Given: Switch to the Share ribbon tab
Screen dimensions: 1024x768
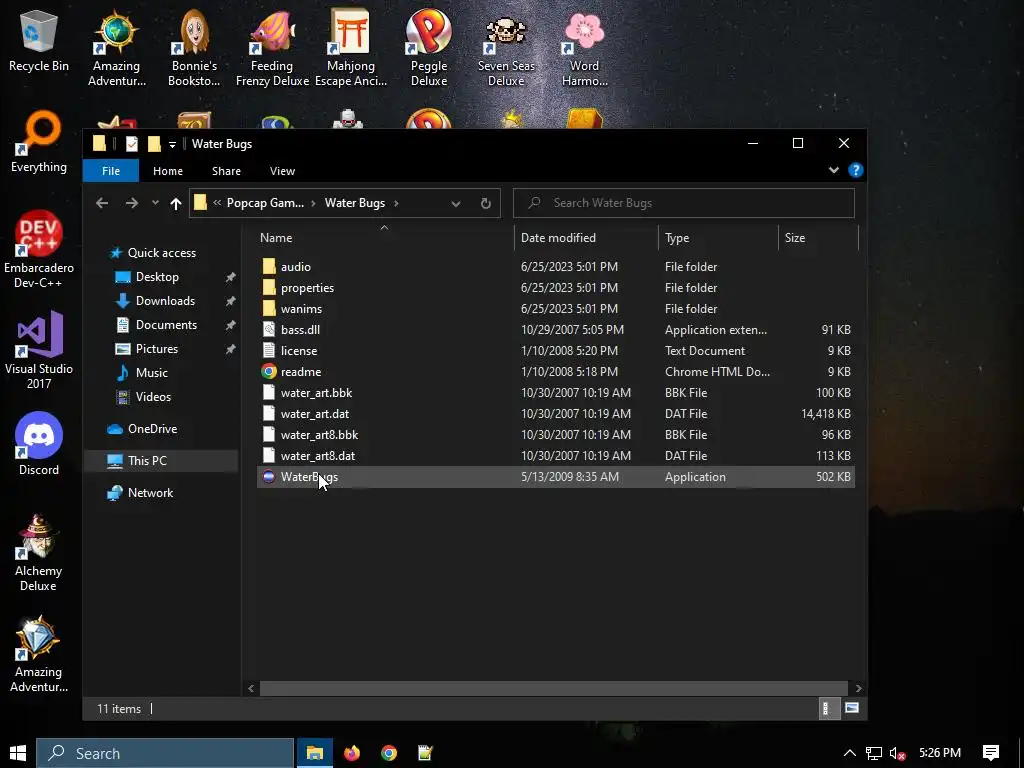Looking at the screenshot, I should (x=227, y=171).
